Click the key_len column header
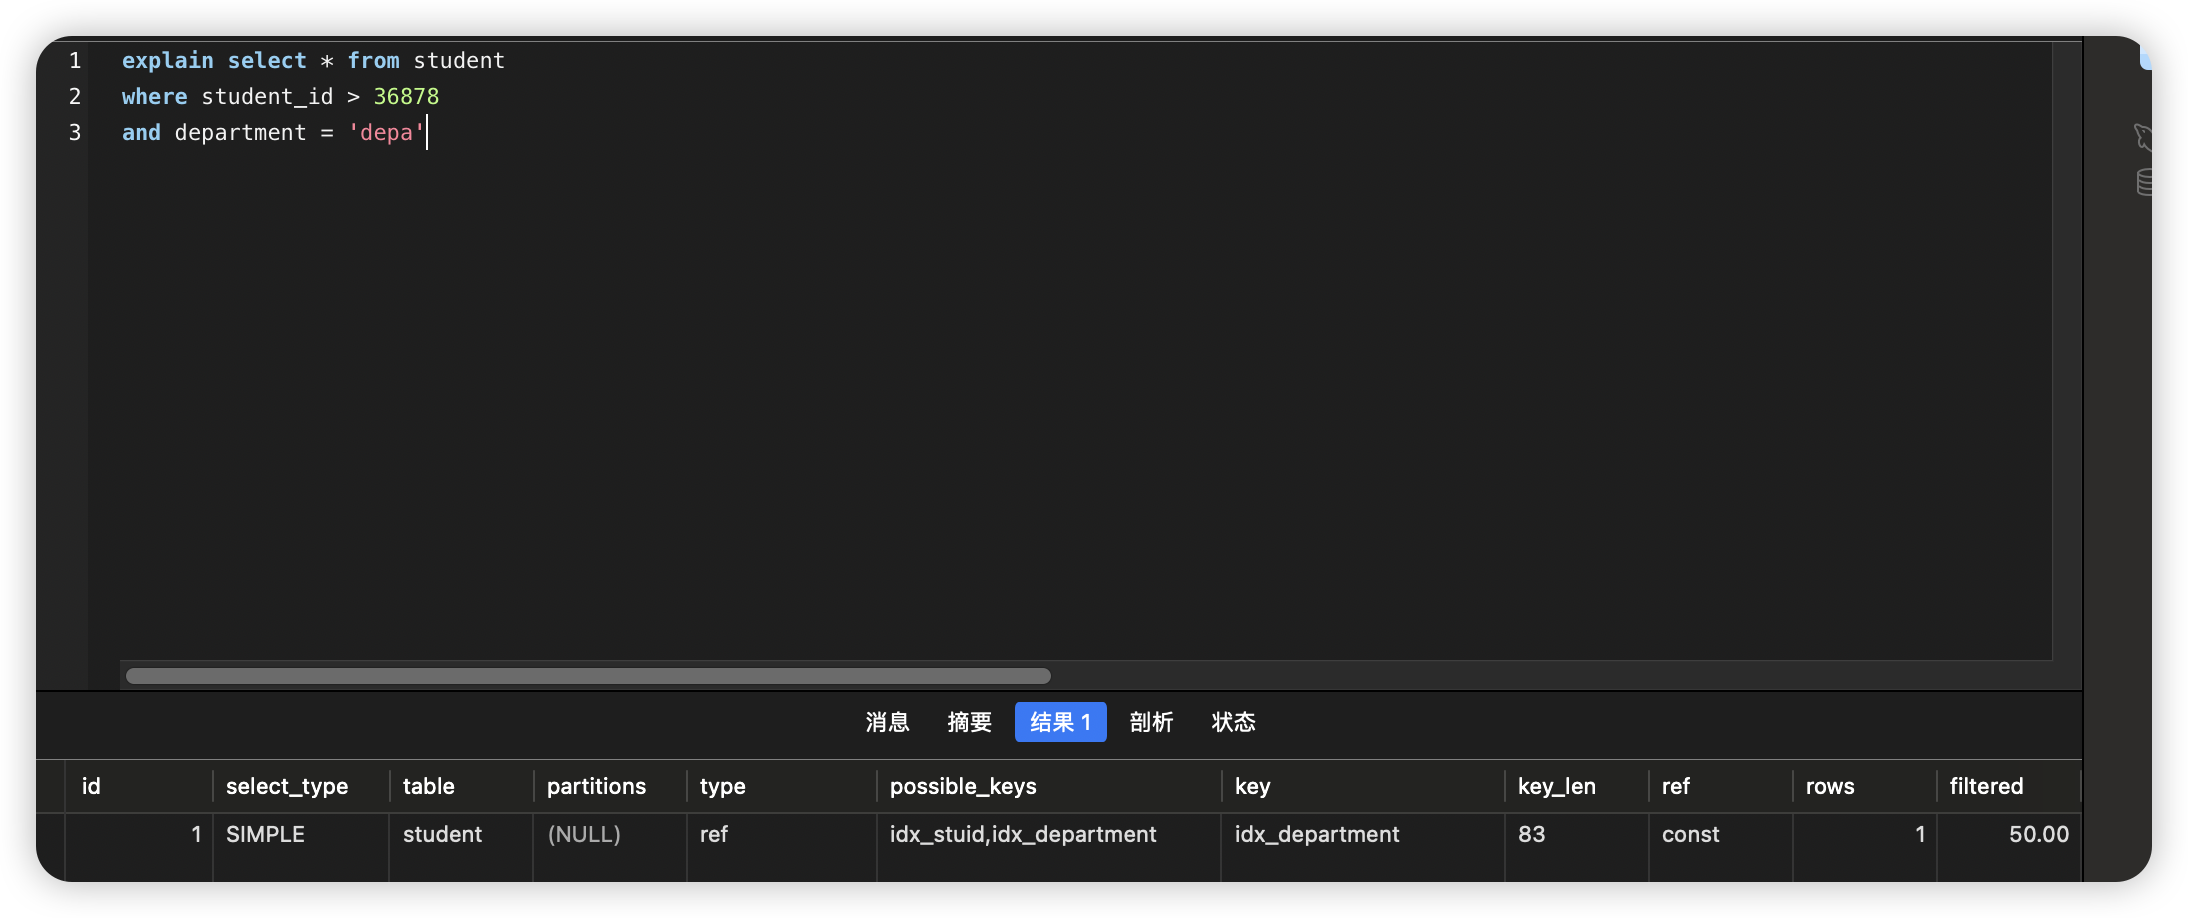This screenshot has height=918, width=2188. click(x=1577, y=786)
